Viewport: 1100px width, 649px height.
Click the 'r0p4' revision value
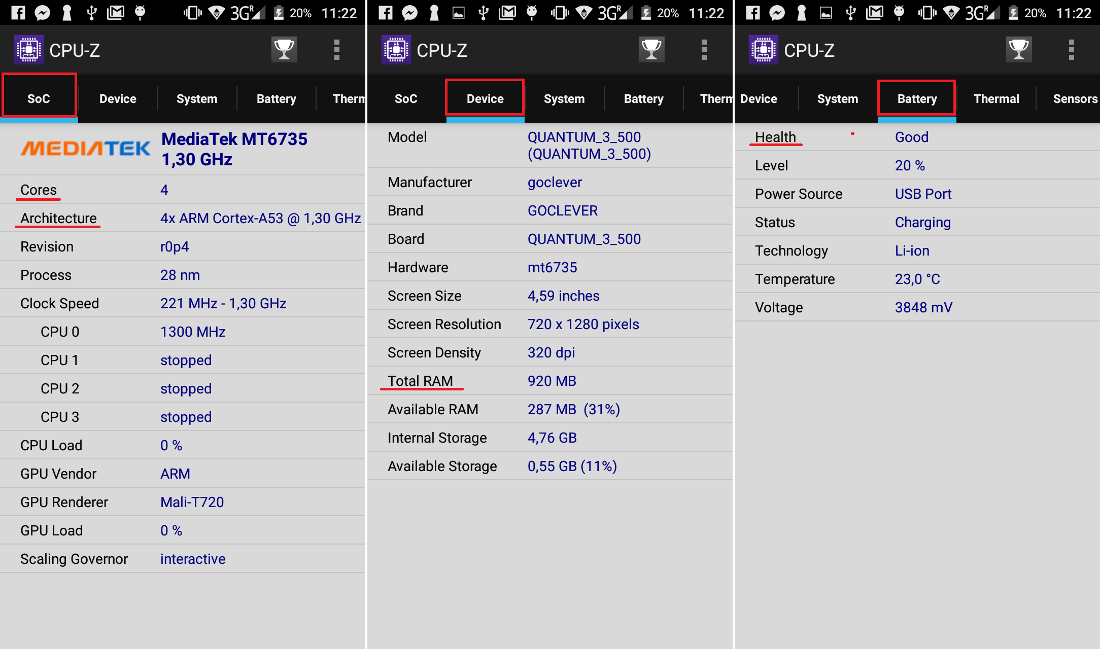[x=175, y=246]
